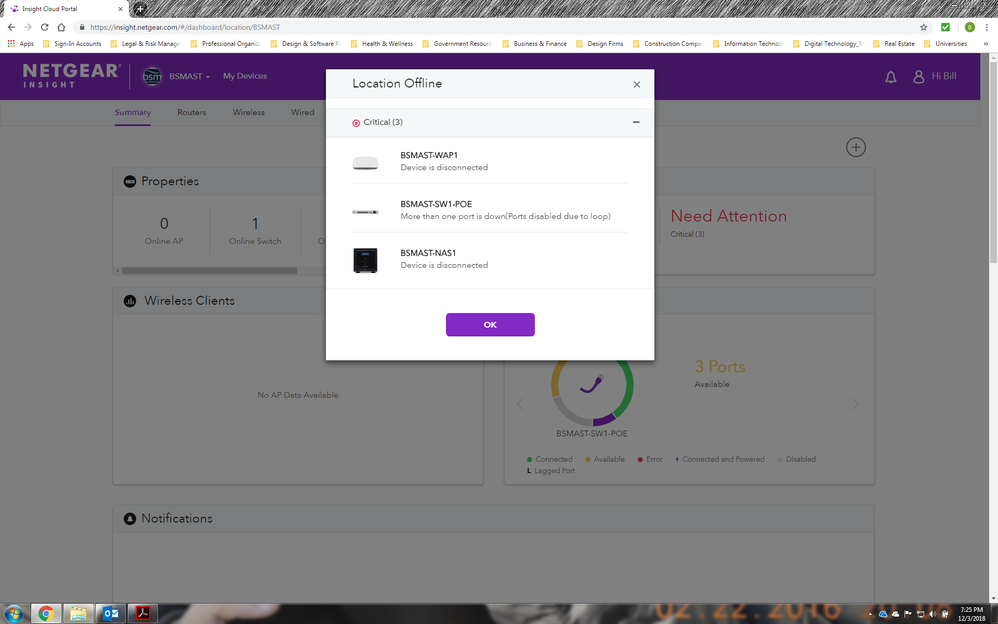Image resolution: width=998 pixels, height=624 pixels.
Task: Click the red Critical status icon
Action: (x=356, y=123)
